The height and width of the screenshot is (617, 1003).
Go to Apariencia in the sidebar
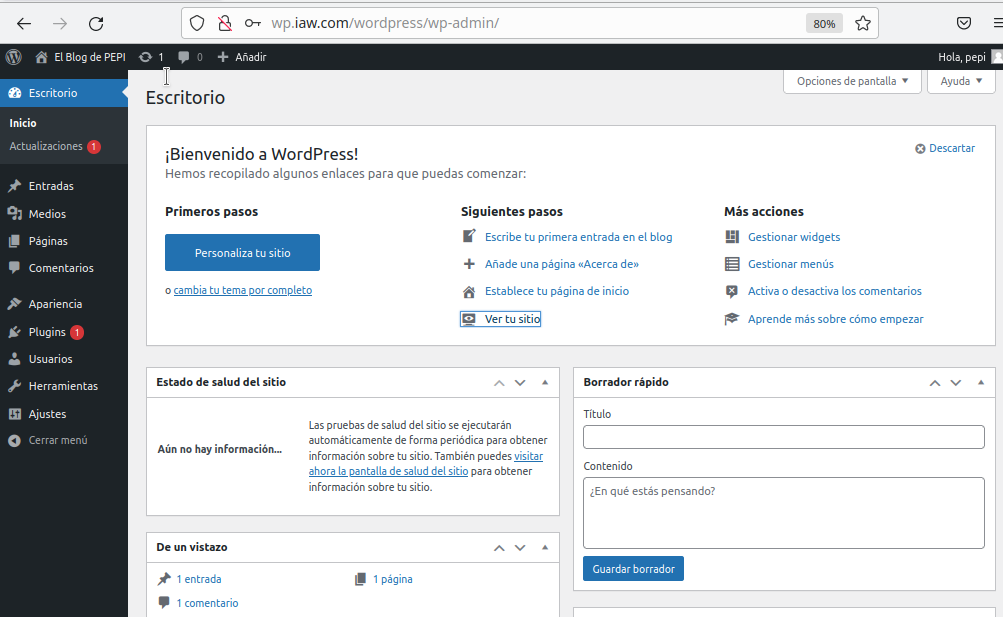[x=55, y=304]
